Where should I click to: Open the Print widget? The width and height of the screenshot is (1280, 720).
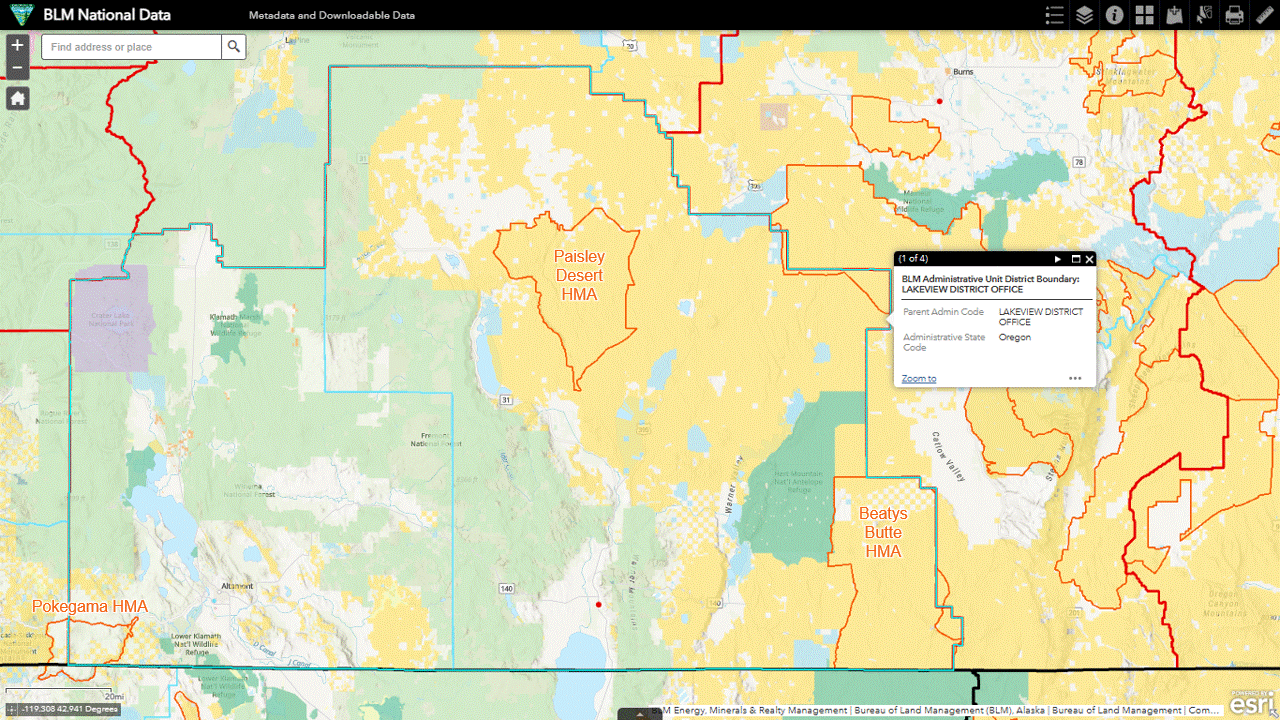click(x=1234, y=15)
